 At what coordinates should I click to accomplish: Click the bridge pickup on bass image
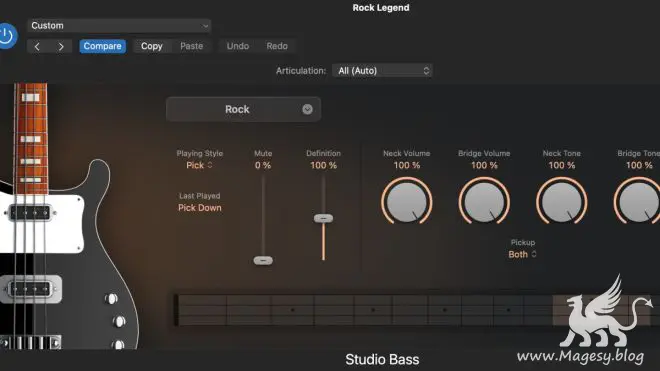(31, 289)
